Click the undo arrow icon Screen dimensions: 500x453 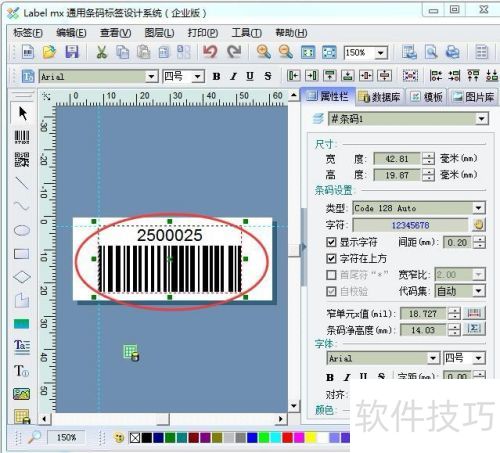[x=210, y=52]
